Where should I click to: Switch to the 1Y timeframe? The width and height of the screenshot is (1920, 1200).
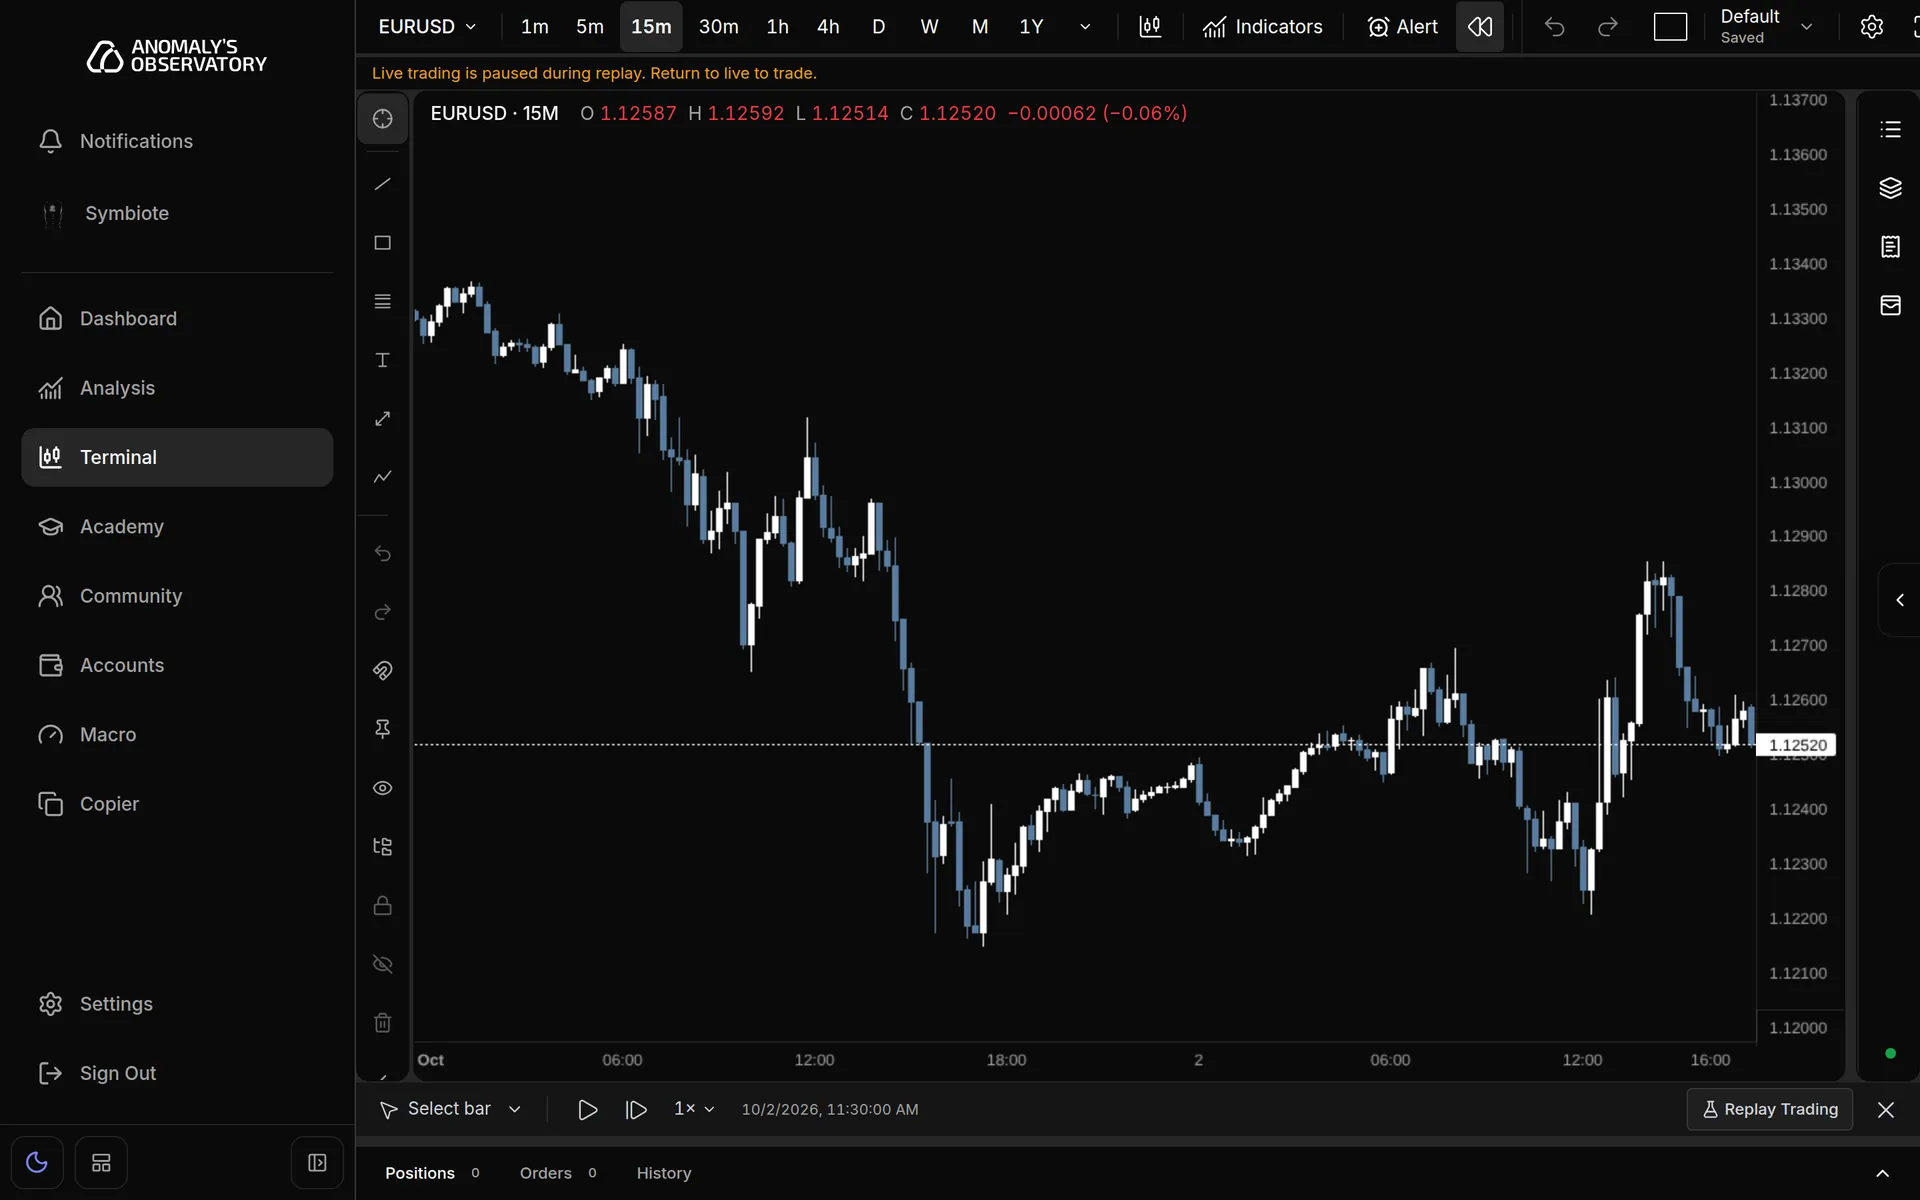click(x=1031, y=27)
